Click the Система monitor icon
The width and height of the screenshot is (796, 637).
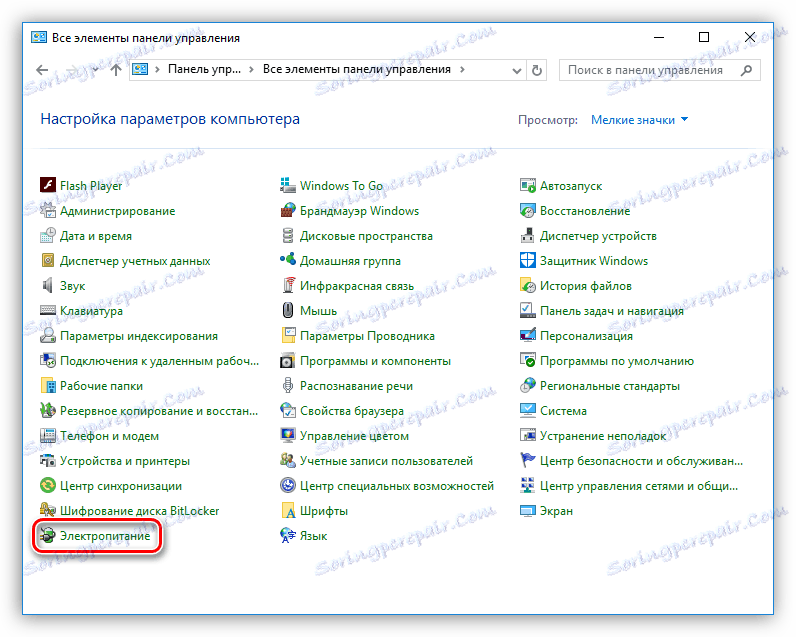(528, 410)
